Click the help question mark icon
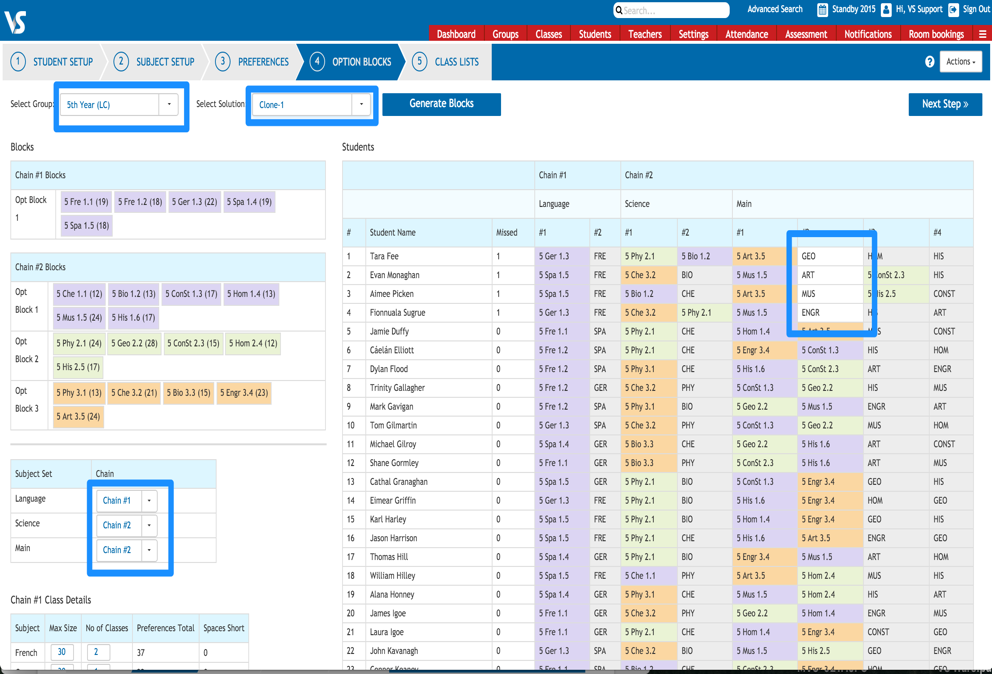 (x=929, y=61)
